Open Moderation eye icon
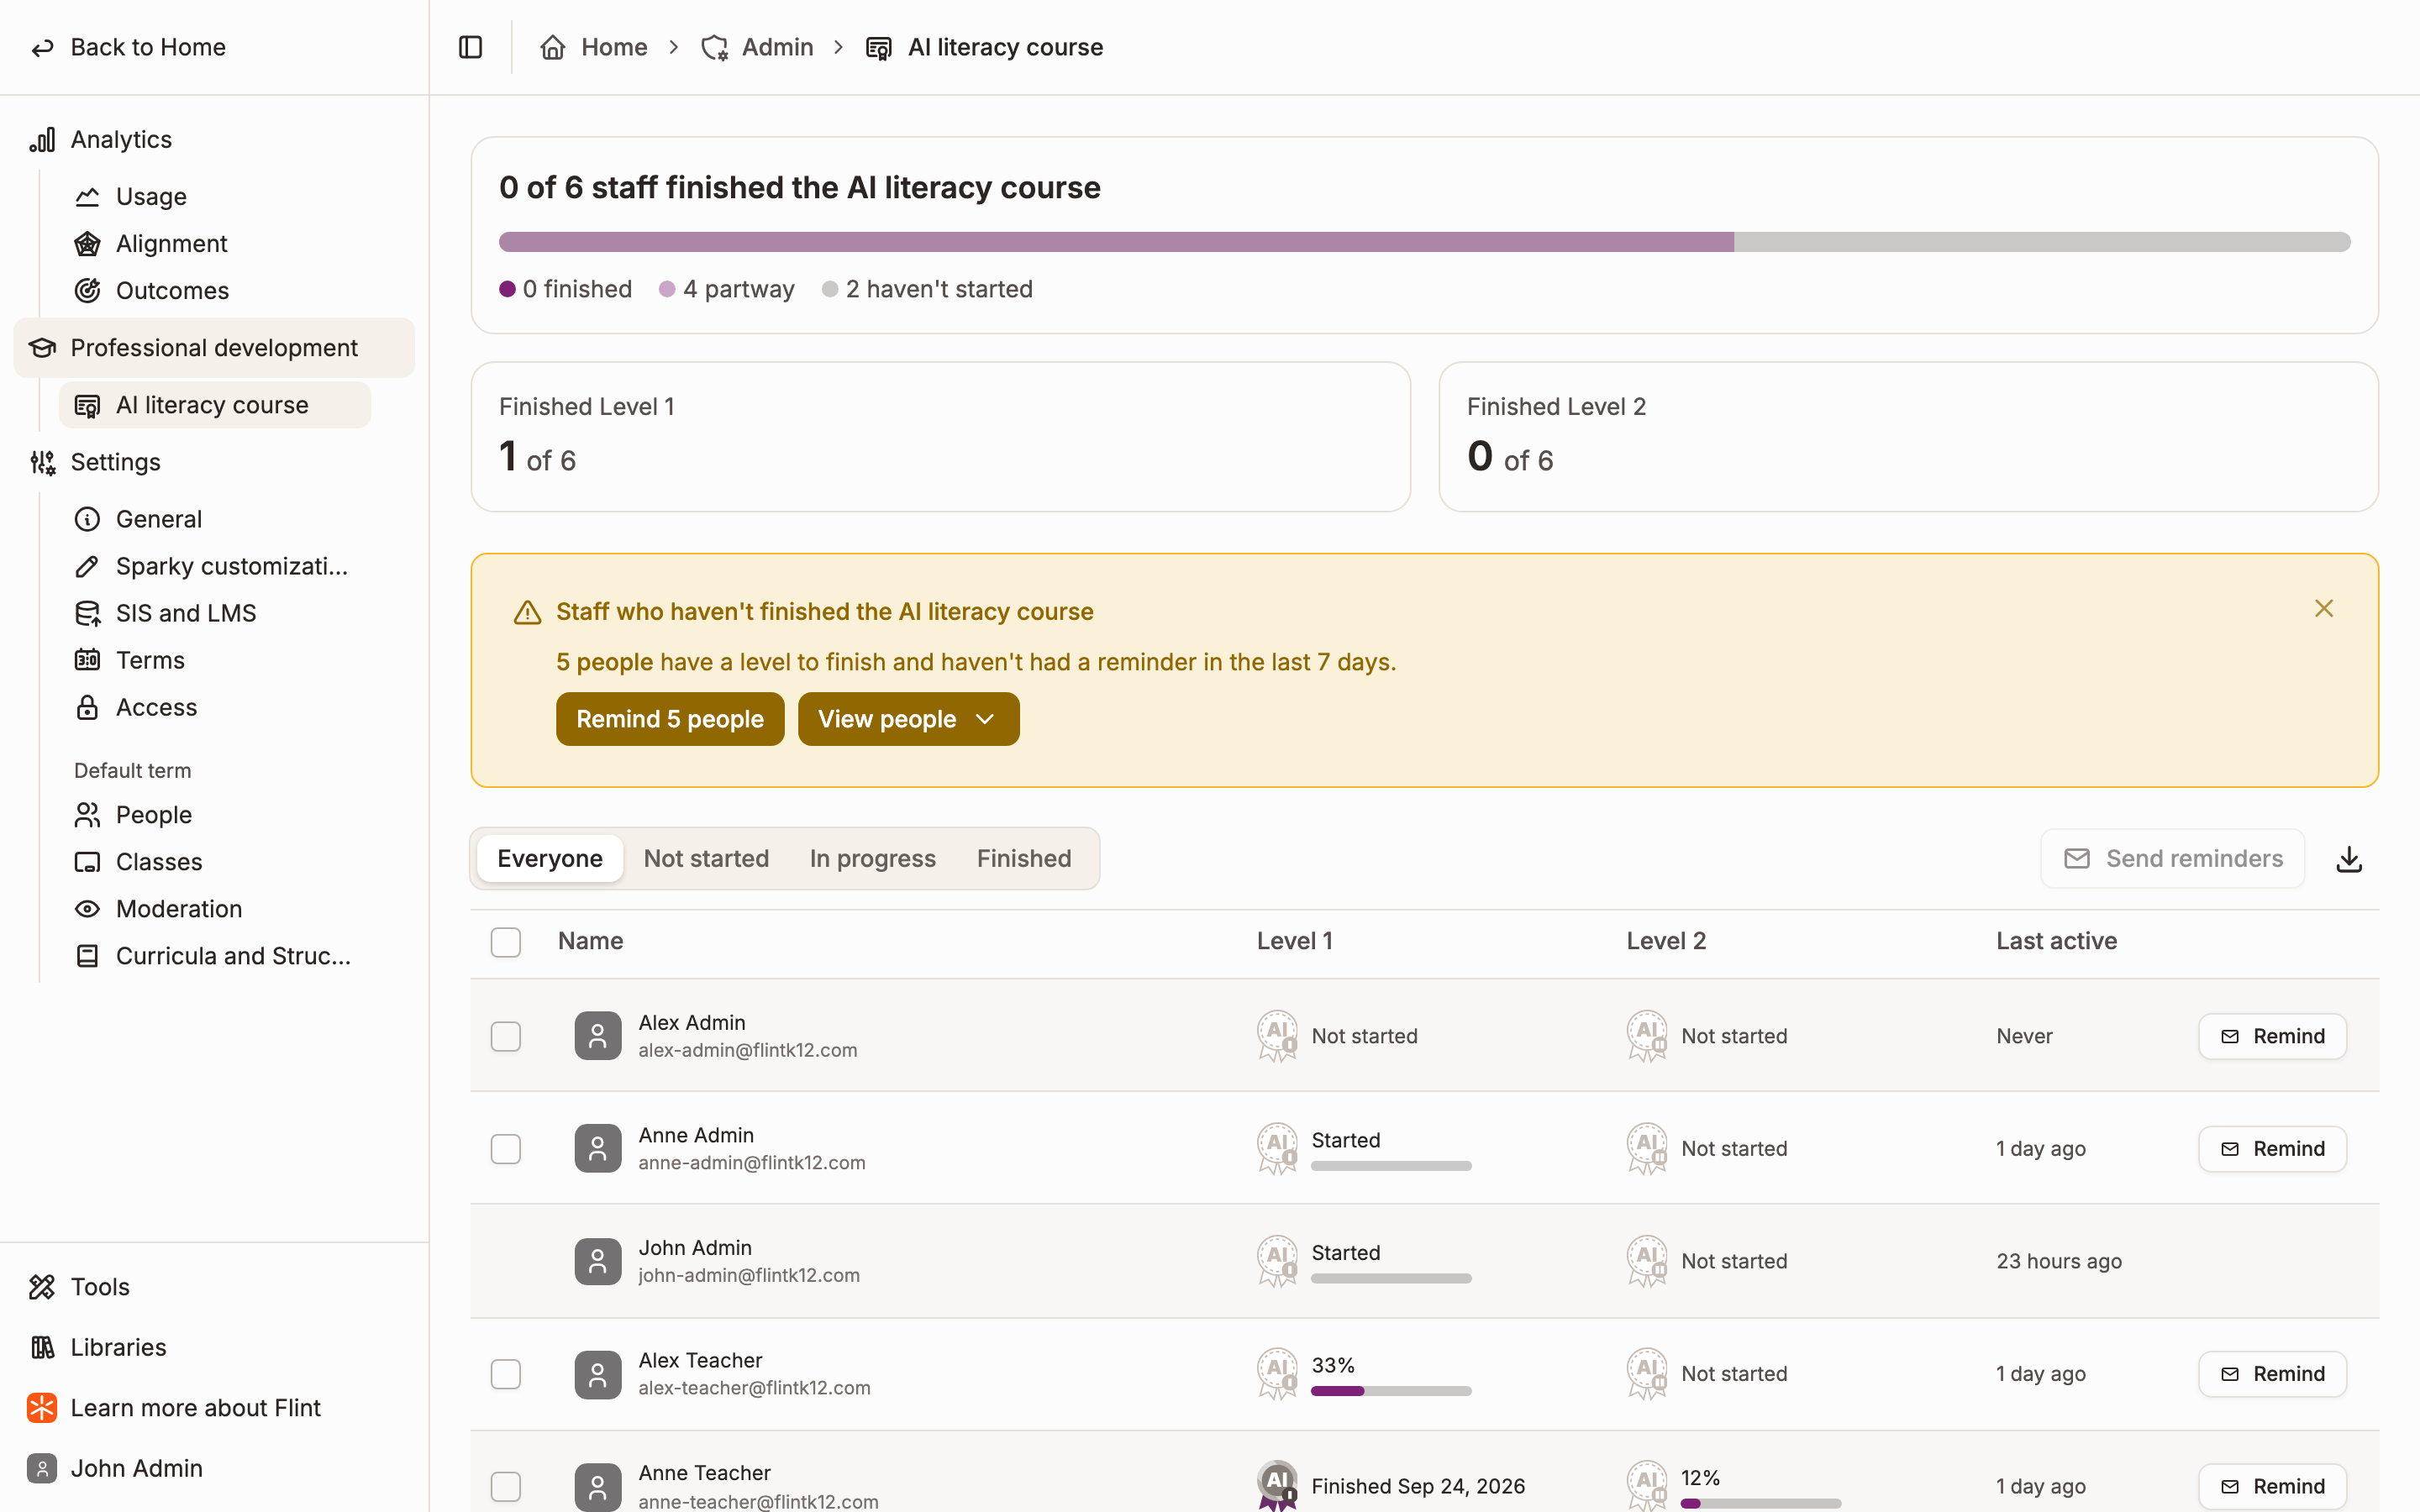This screenshot has width=2420, height=1512. point(87,909)
